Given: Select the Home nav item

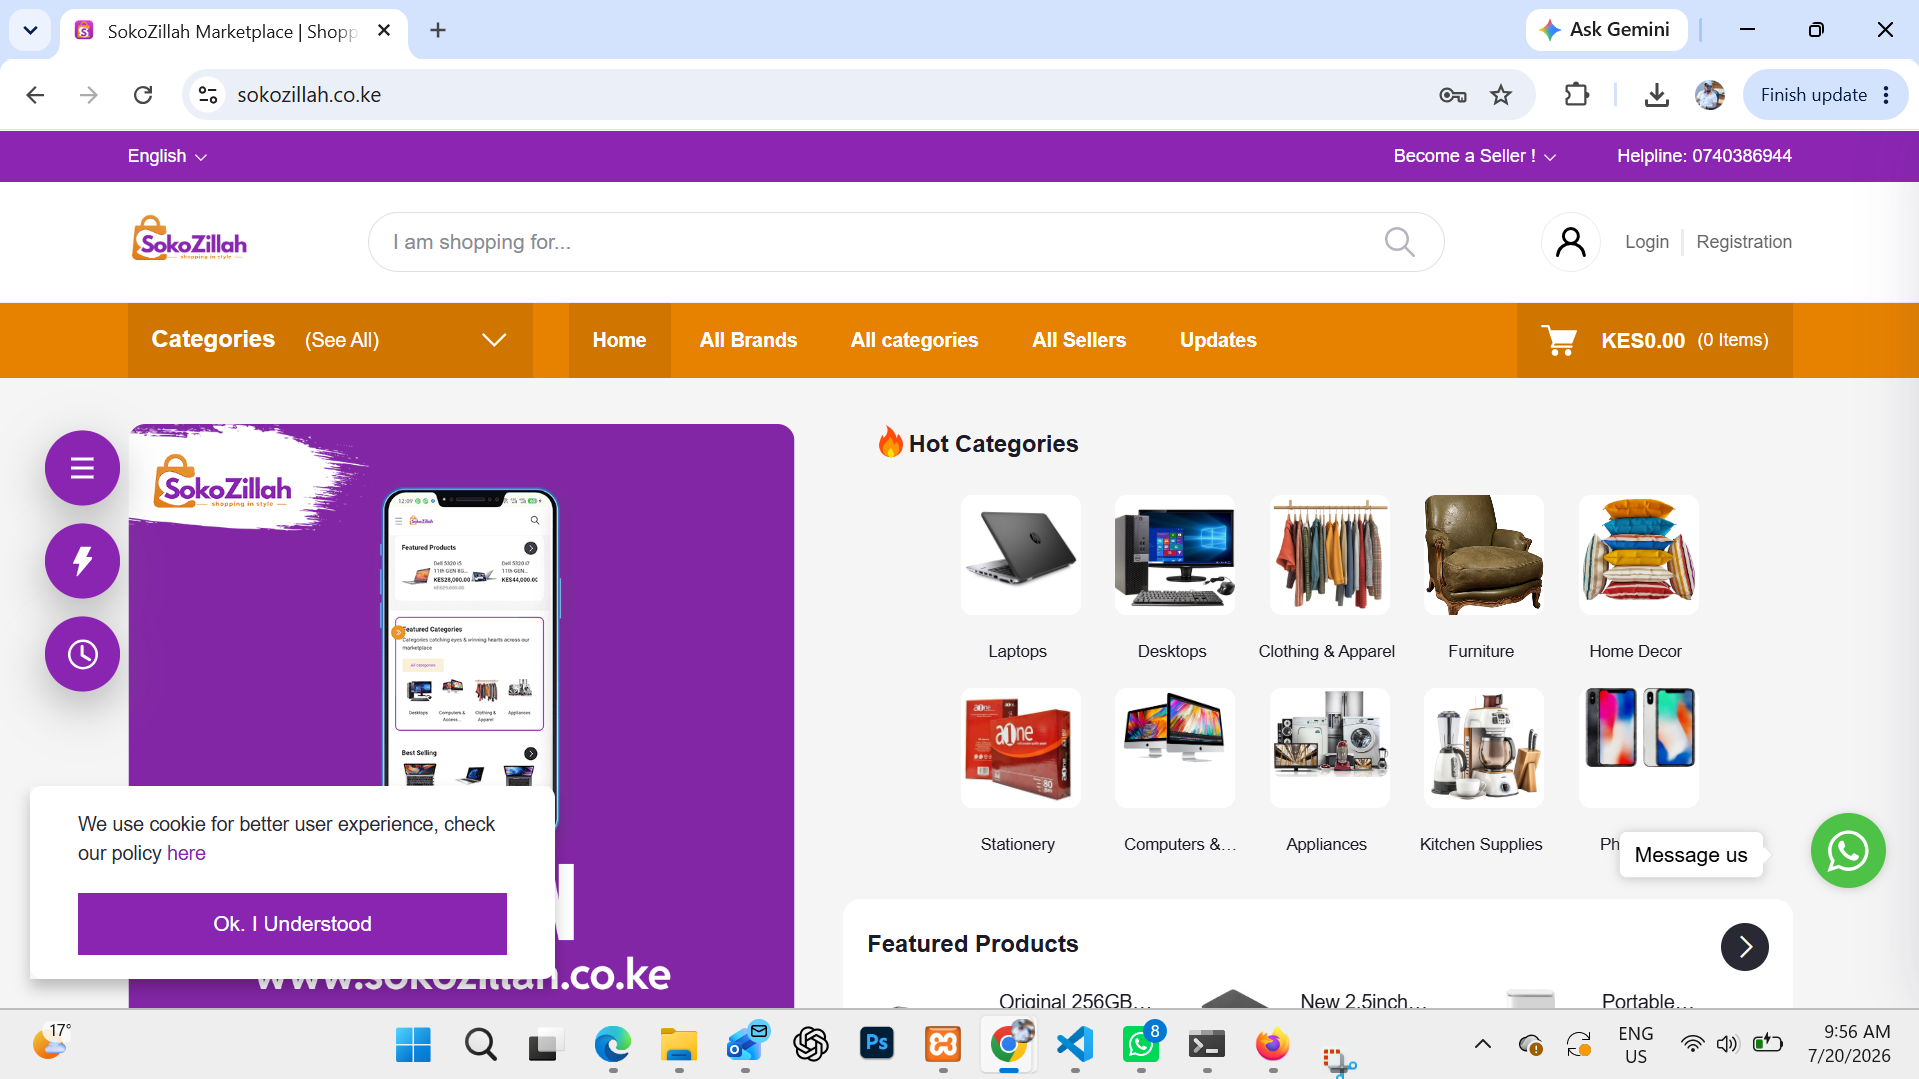Looking at the screenshot, I should coord(619,340).
